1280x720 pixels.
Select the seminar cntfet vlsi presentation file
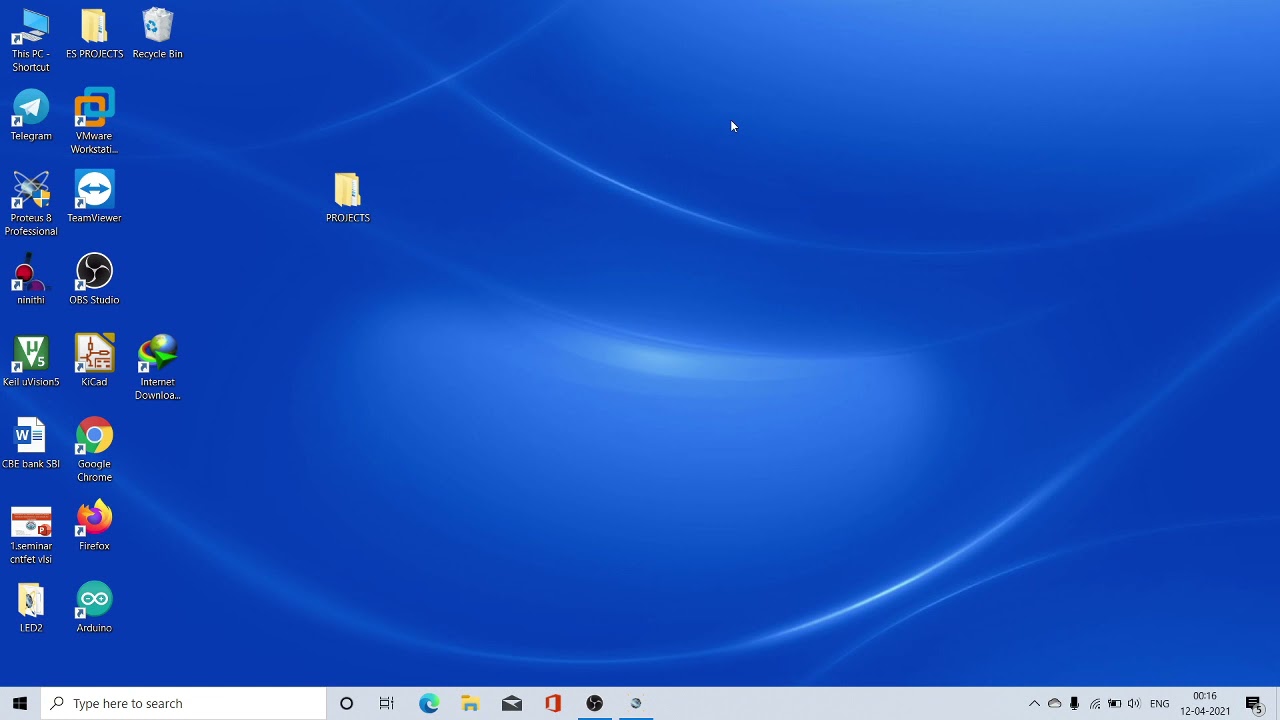pos(31,536)
